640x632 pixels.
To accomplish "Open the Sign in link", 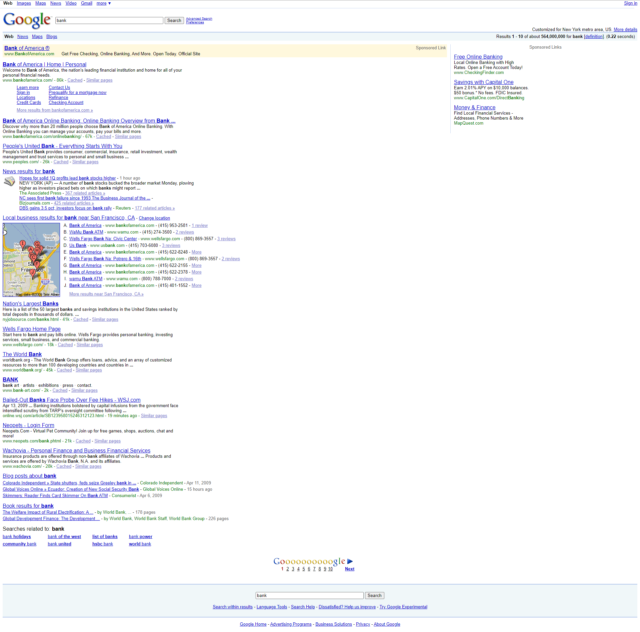I will tap(630, 3).
